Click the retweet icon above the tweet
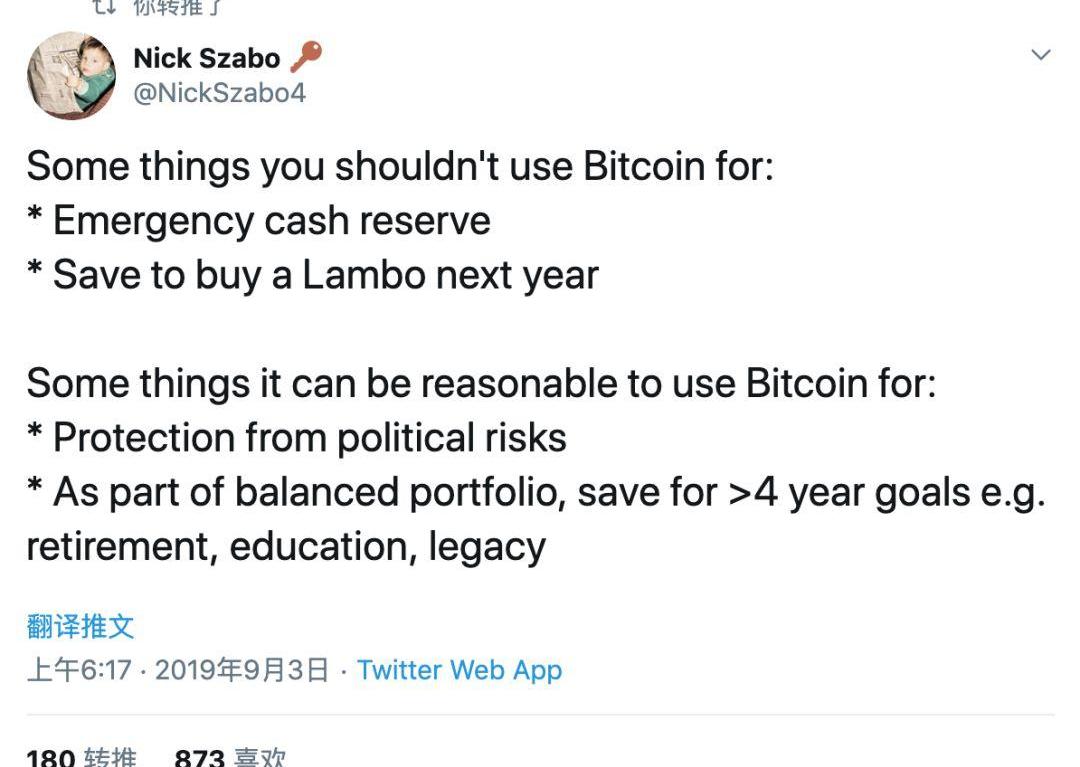This screenshot has width=1080, height=767. (x=103, y=7)
